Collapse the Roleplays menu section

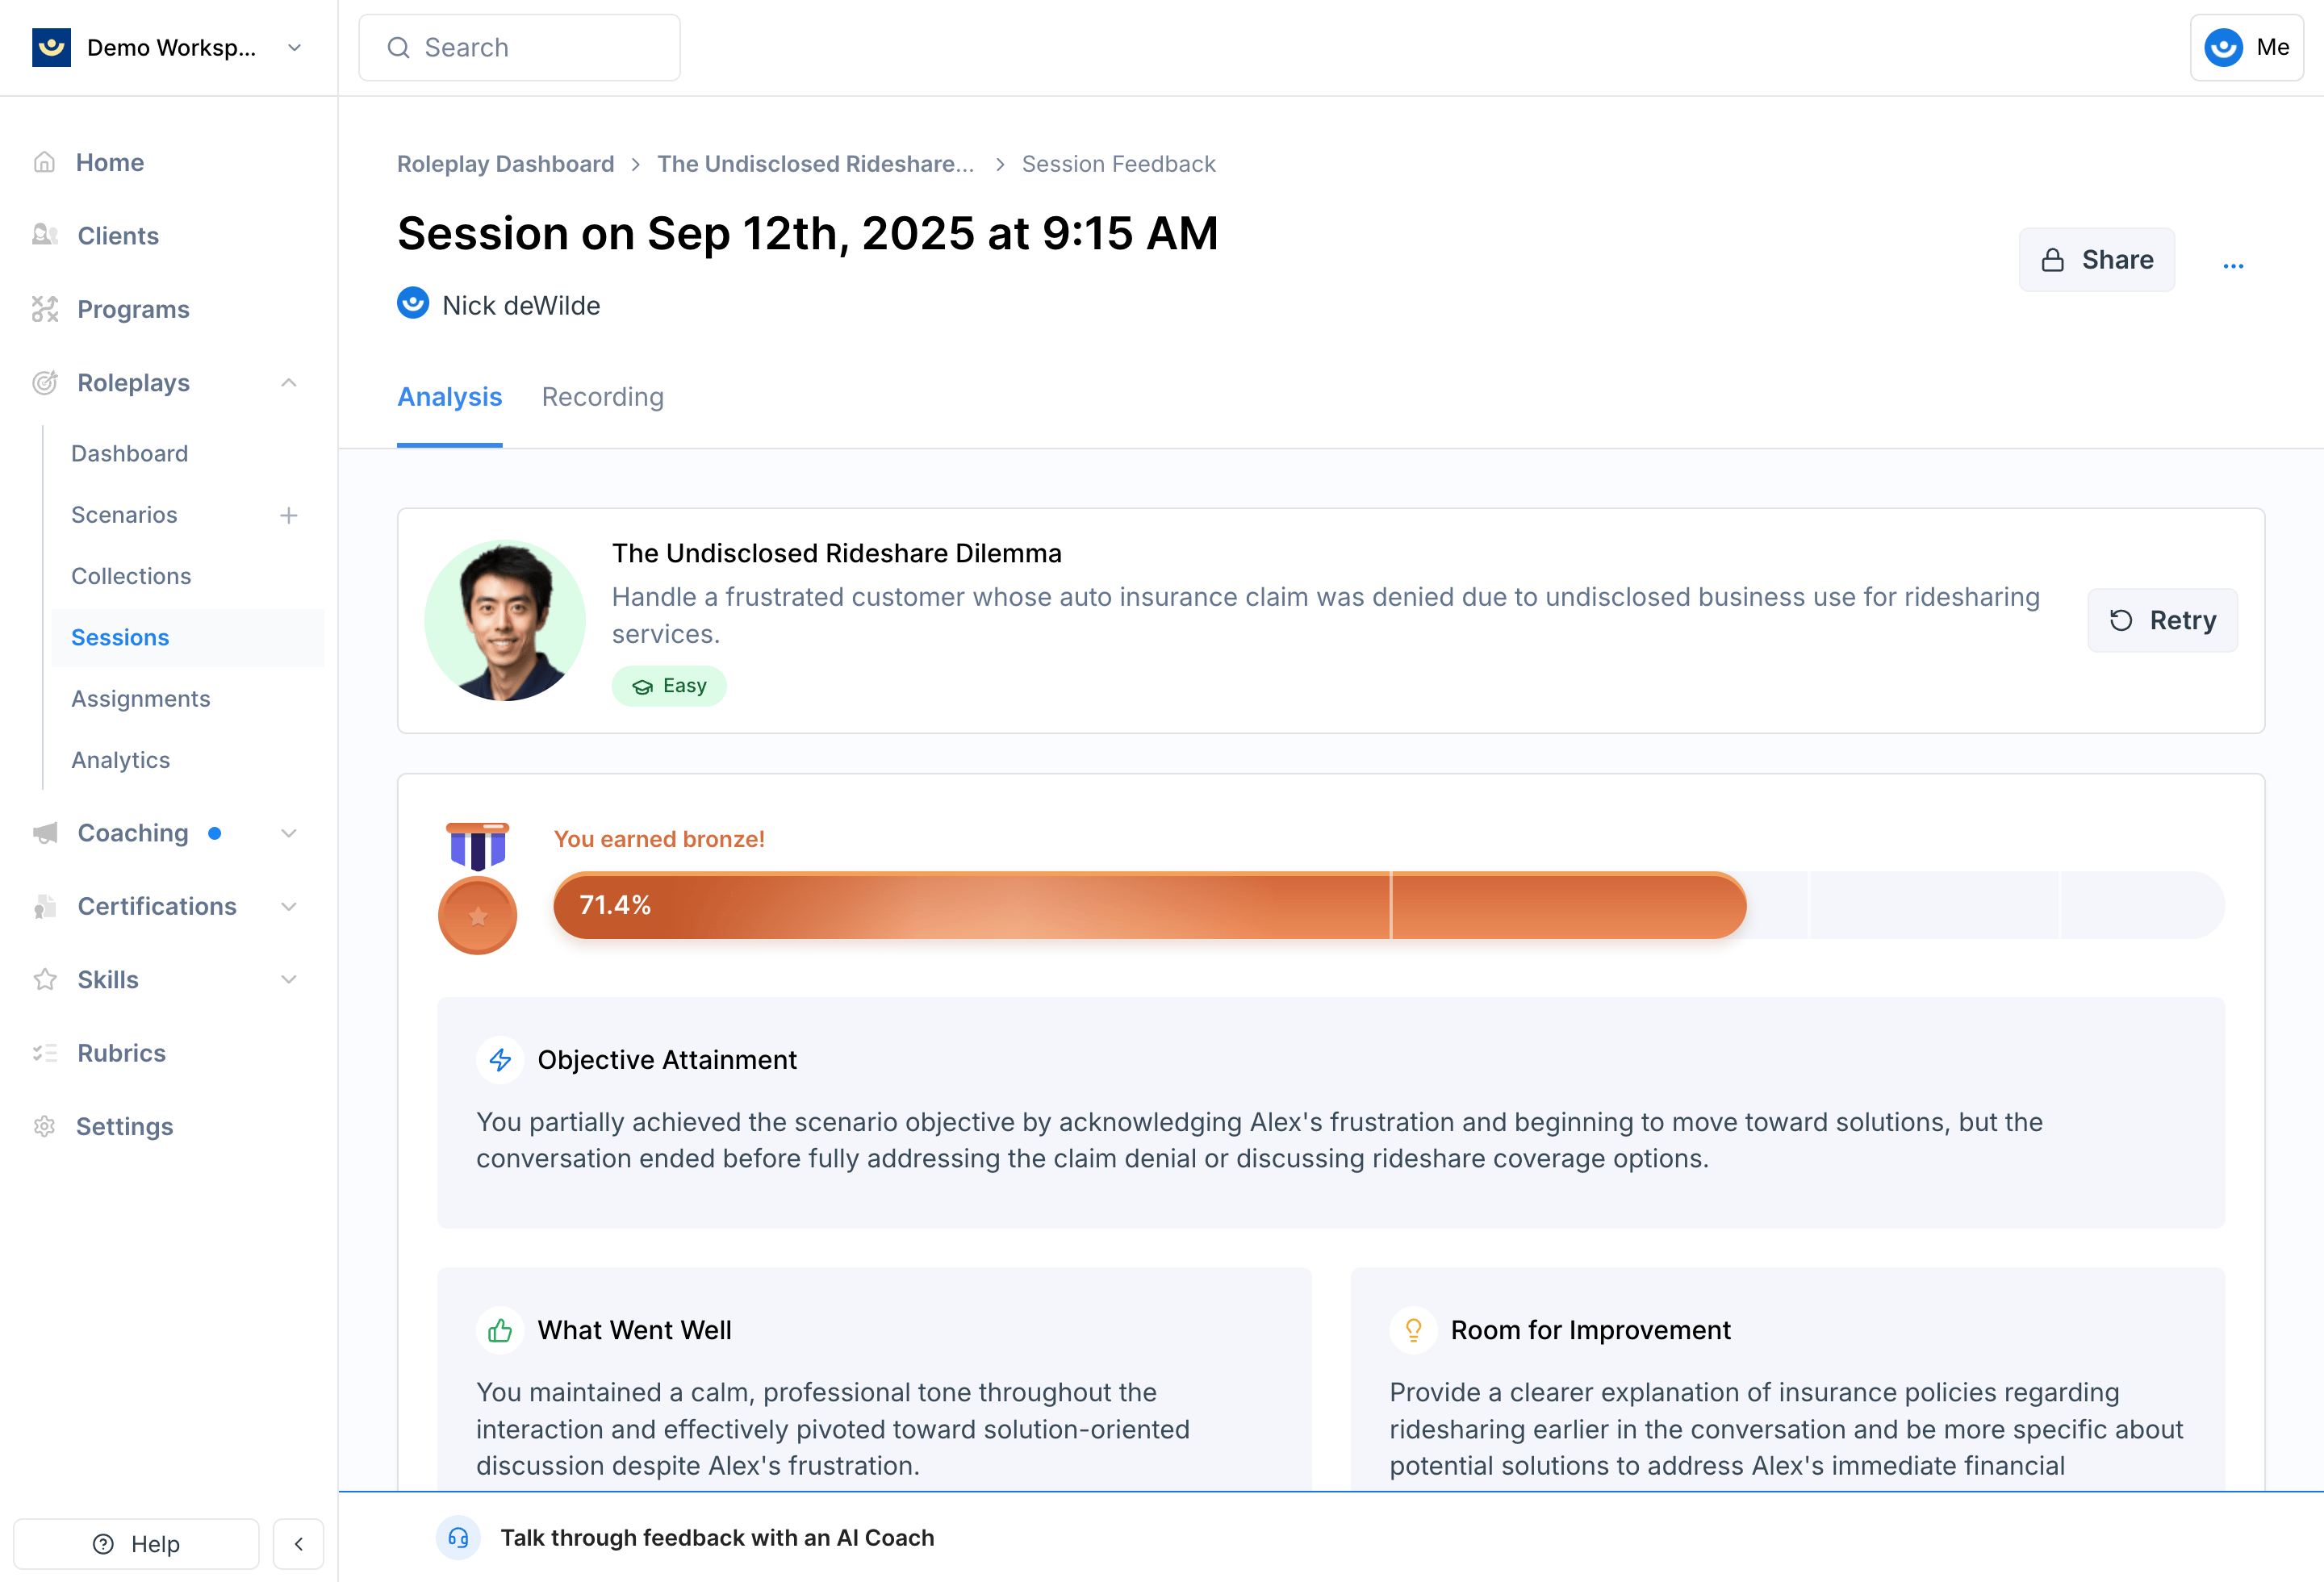coord(289,383)
